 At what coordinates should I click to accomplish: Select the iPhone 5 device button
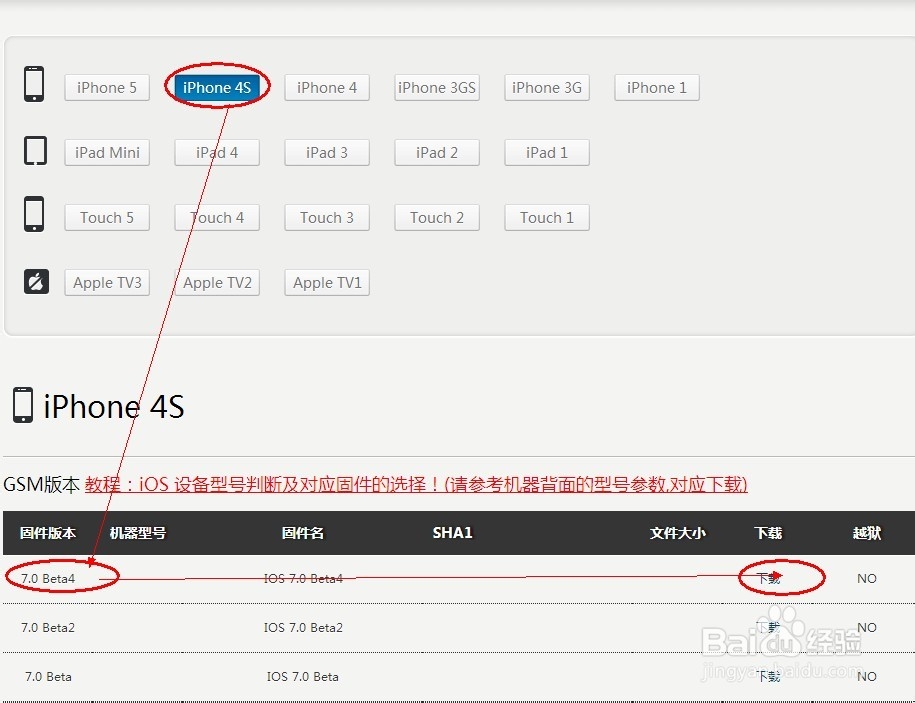point(107,88)
